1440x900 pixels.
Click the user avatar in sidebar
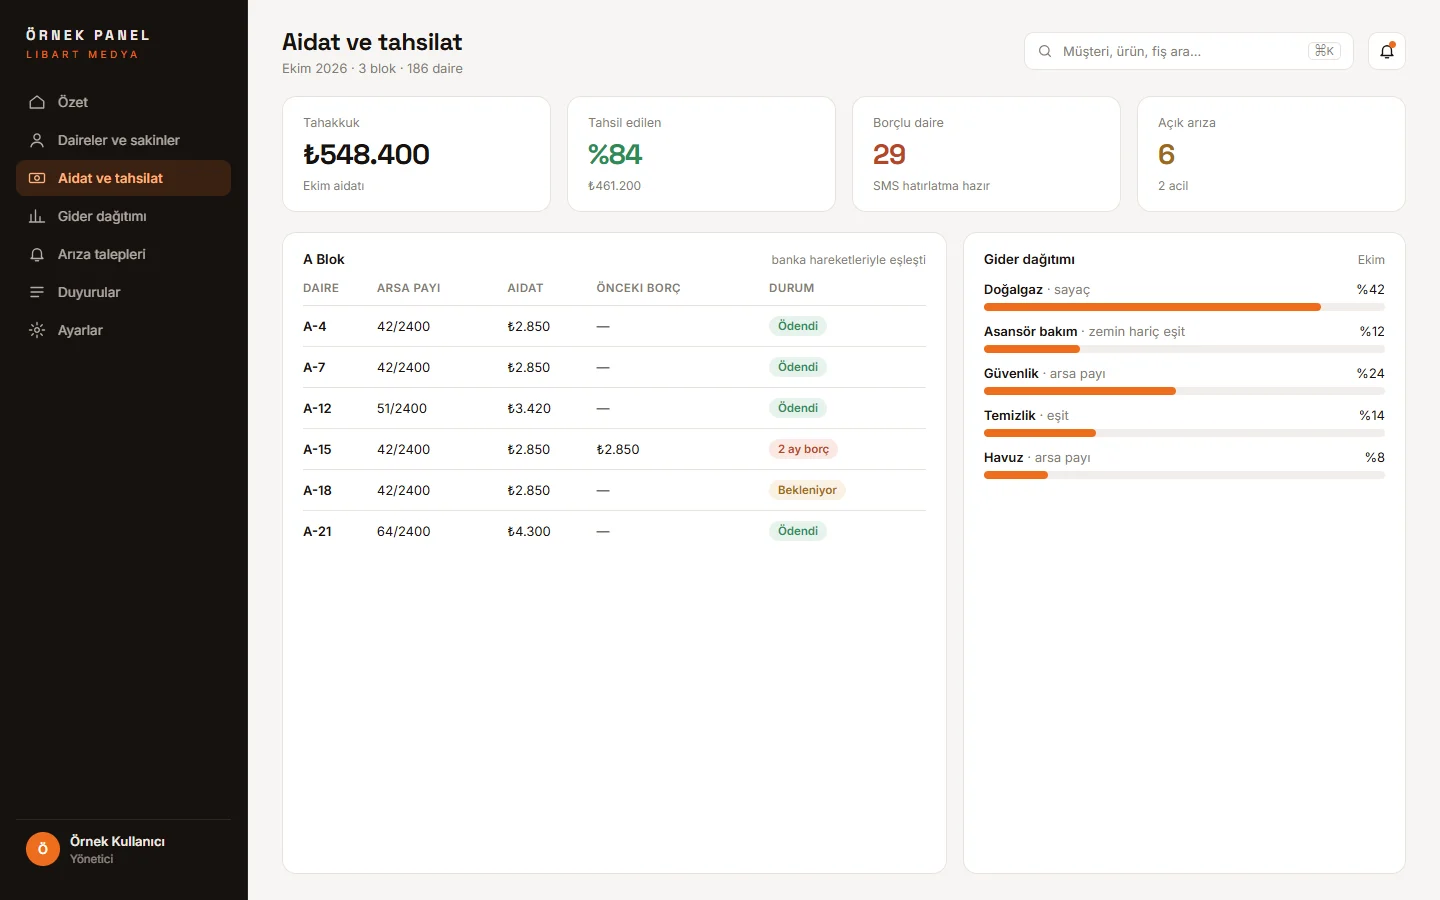point(43,849)
